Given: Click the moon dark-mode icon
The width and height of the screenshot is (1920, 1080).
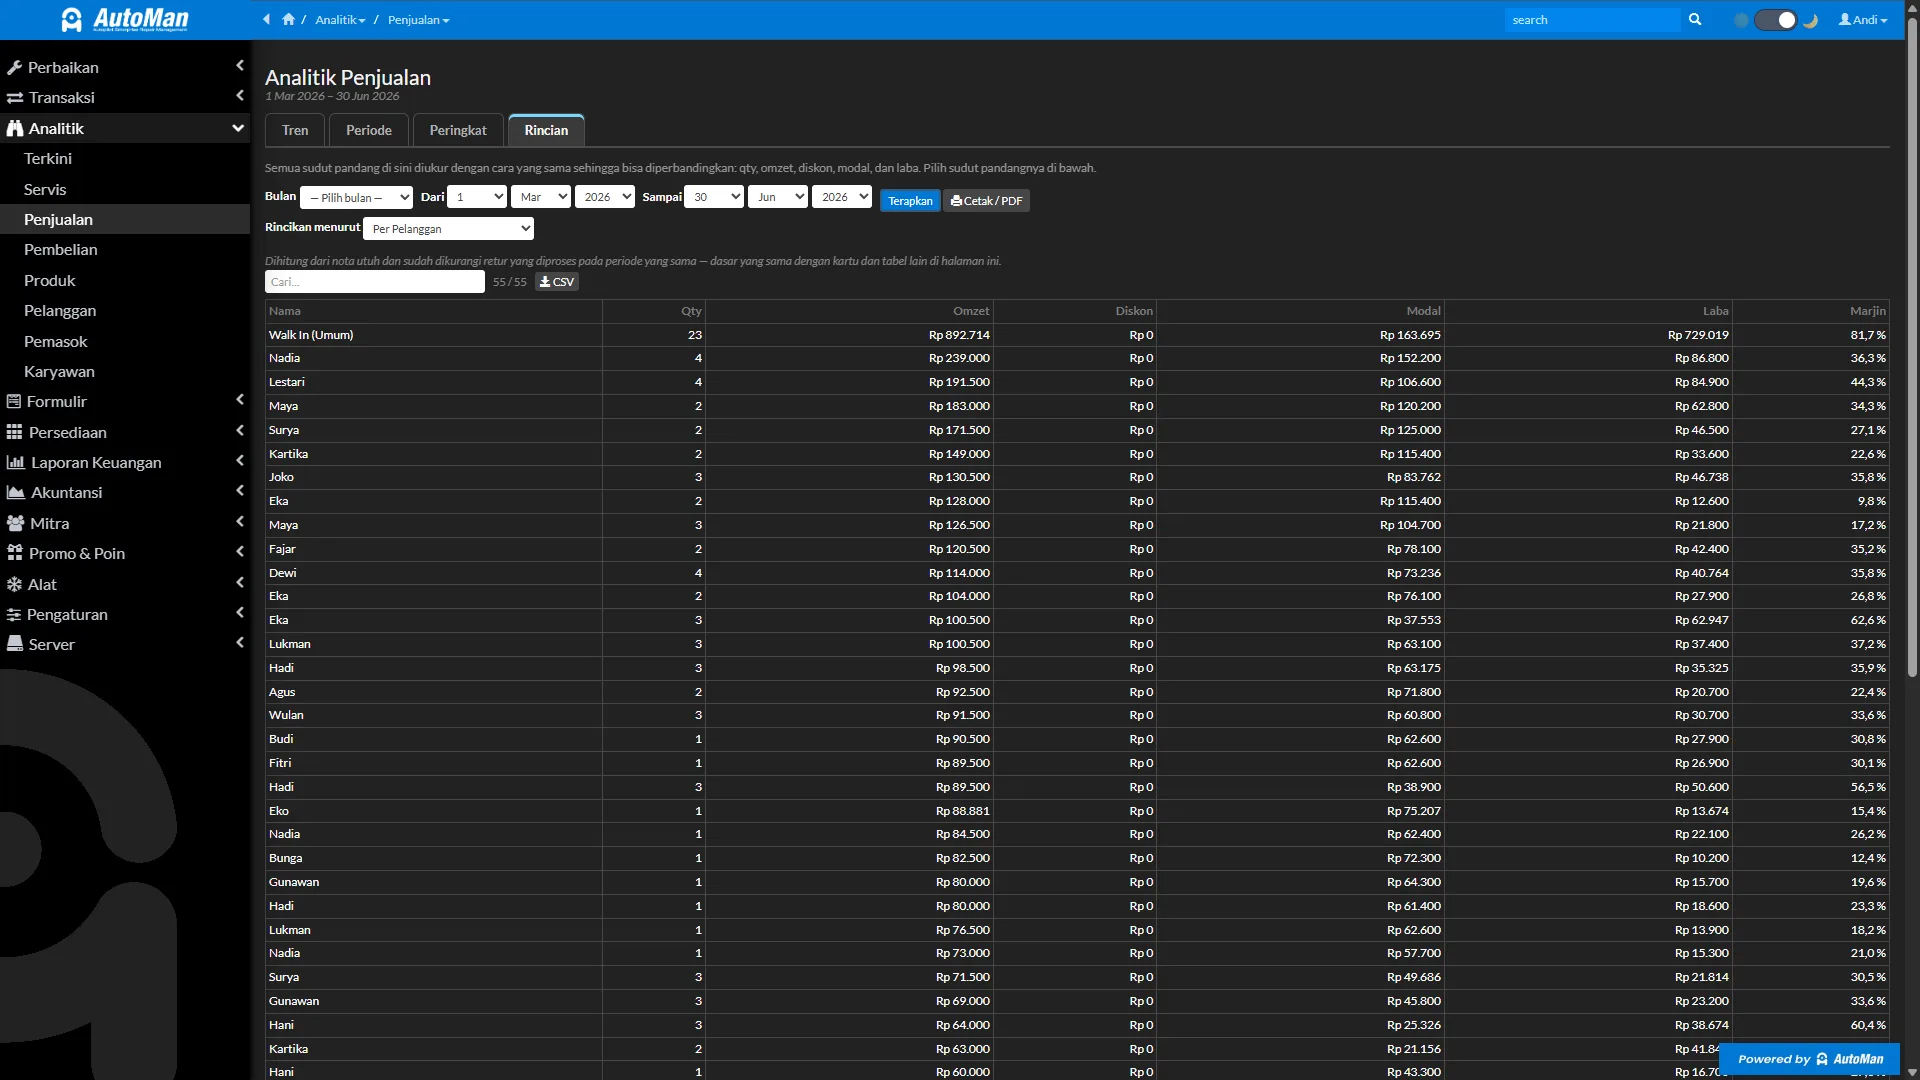Looking at the screenshot, I should tap(1810, 20).
